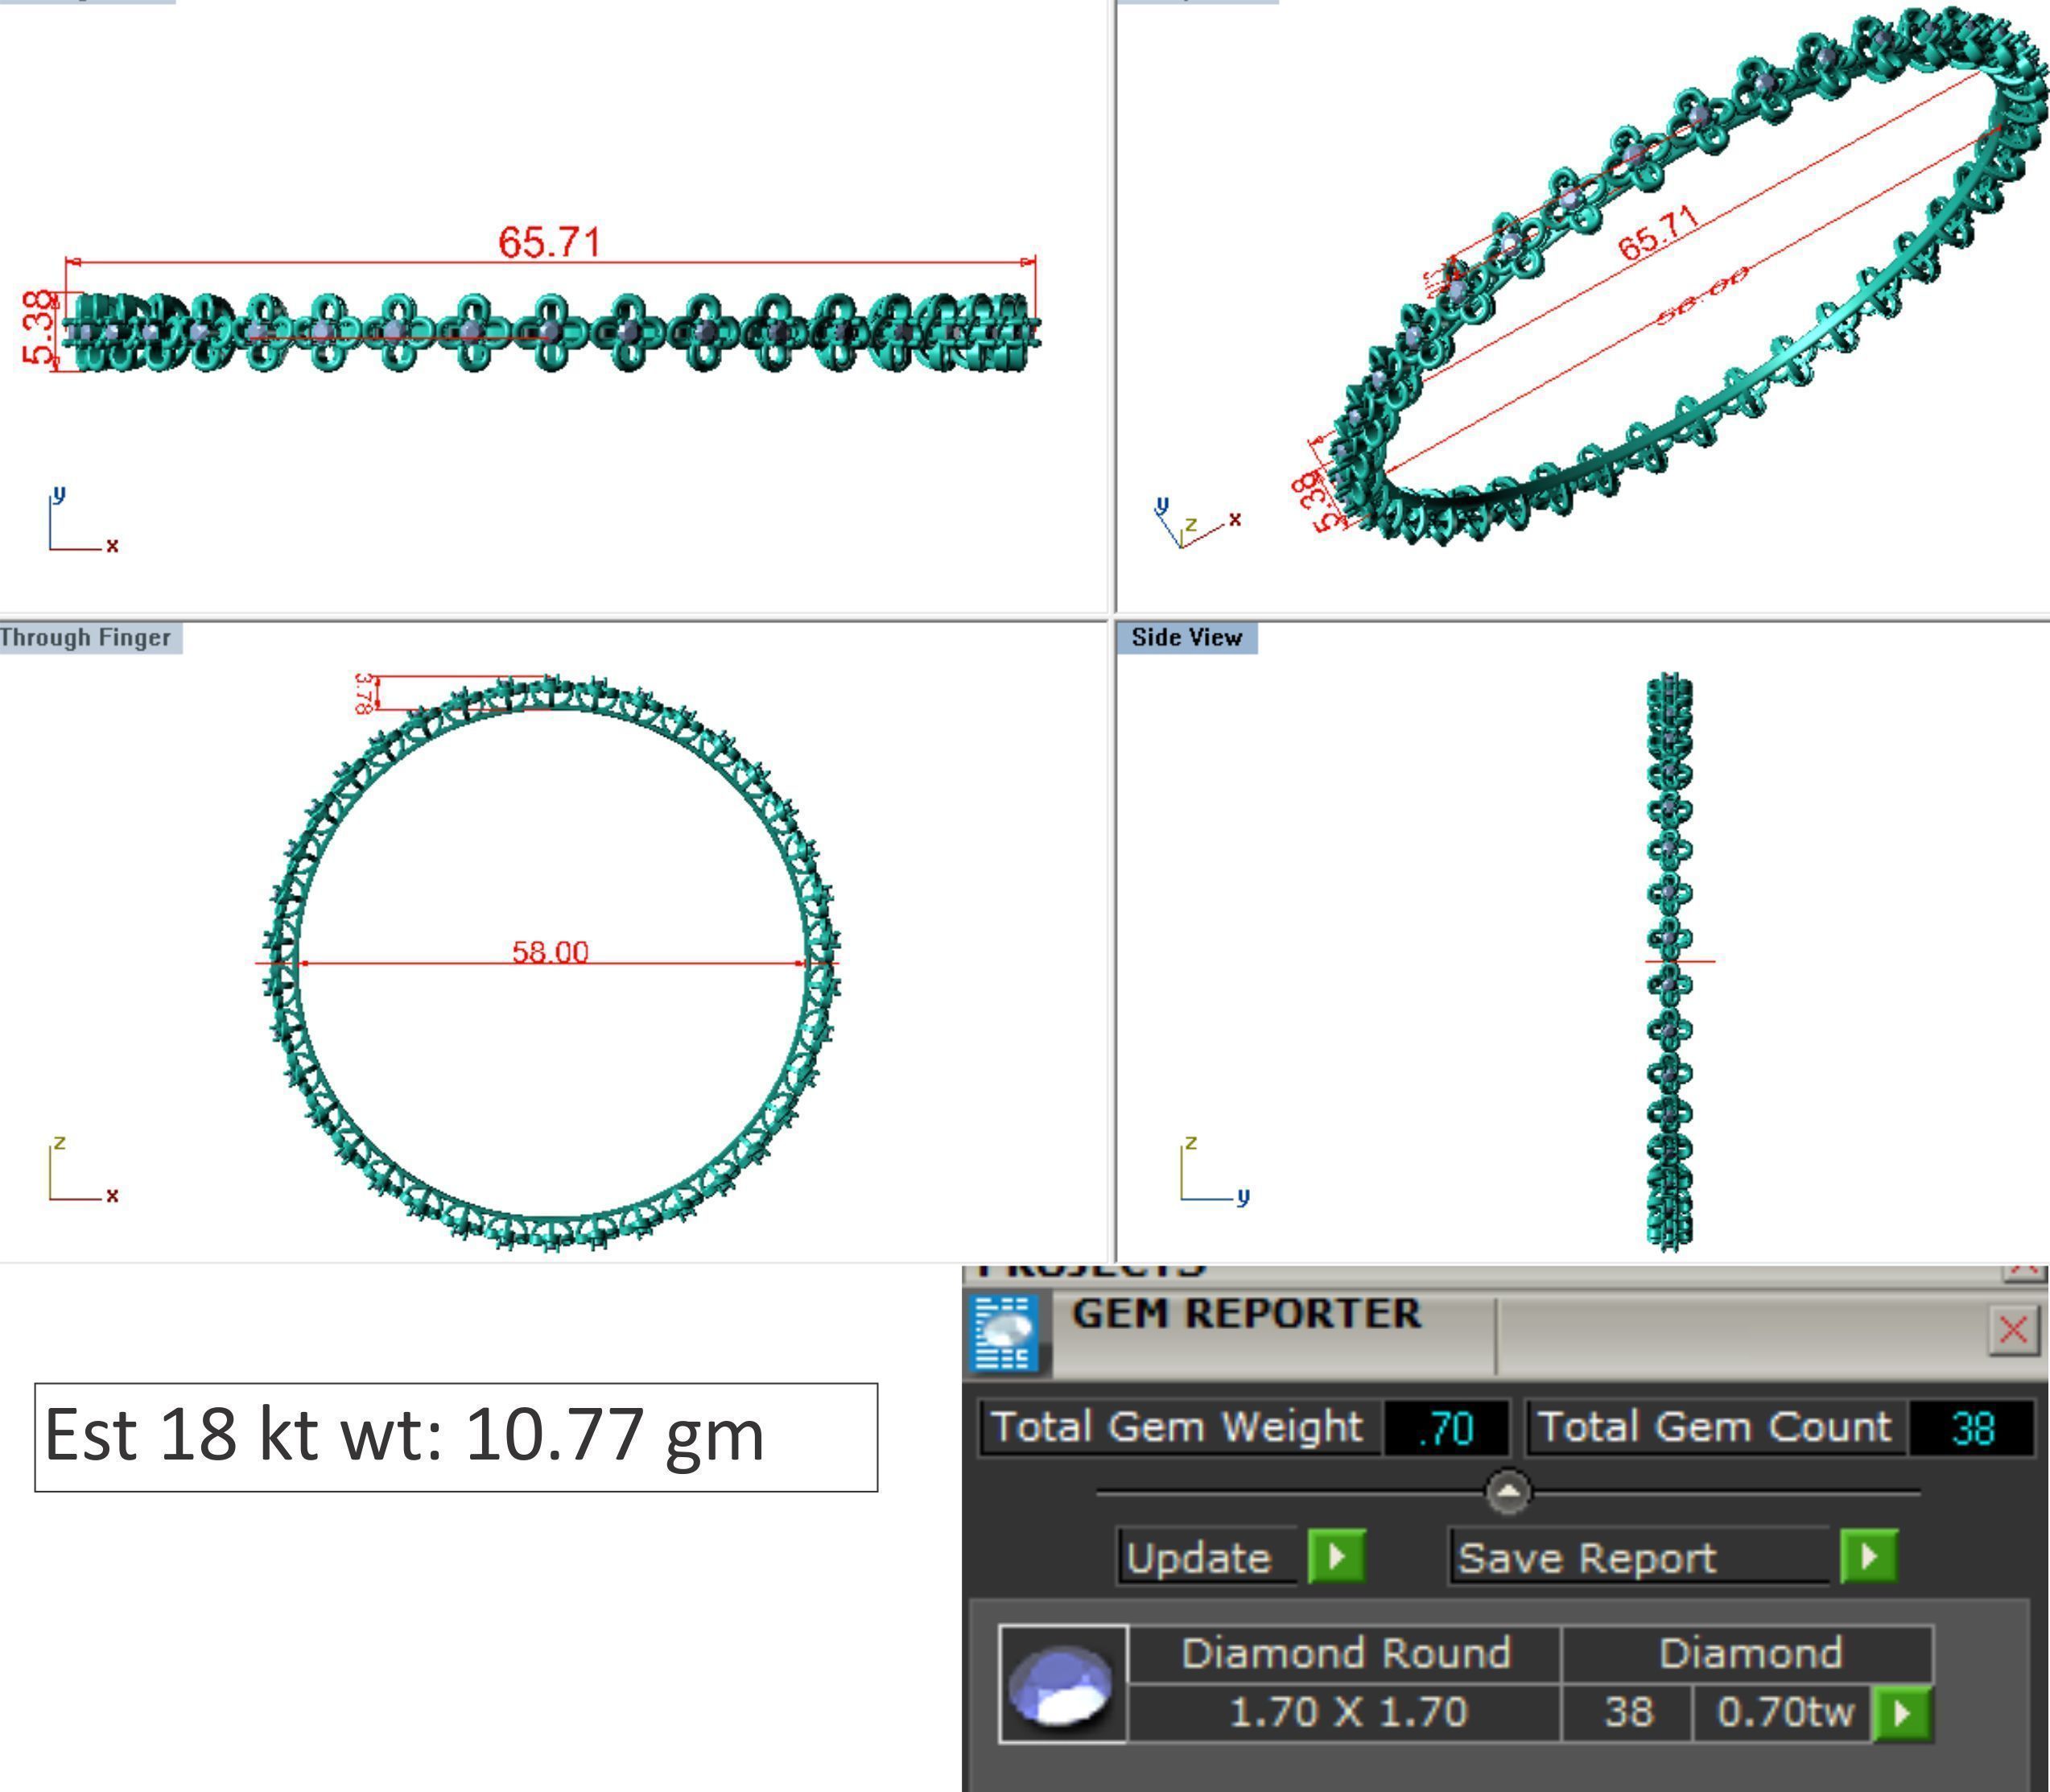Run Save Report with green arrow
The height and width of the screenshot is (1792, 2050).
click(x=1869, y=1556)
